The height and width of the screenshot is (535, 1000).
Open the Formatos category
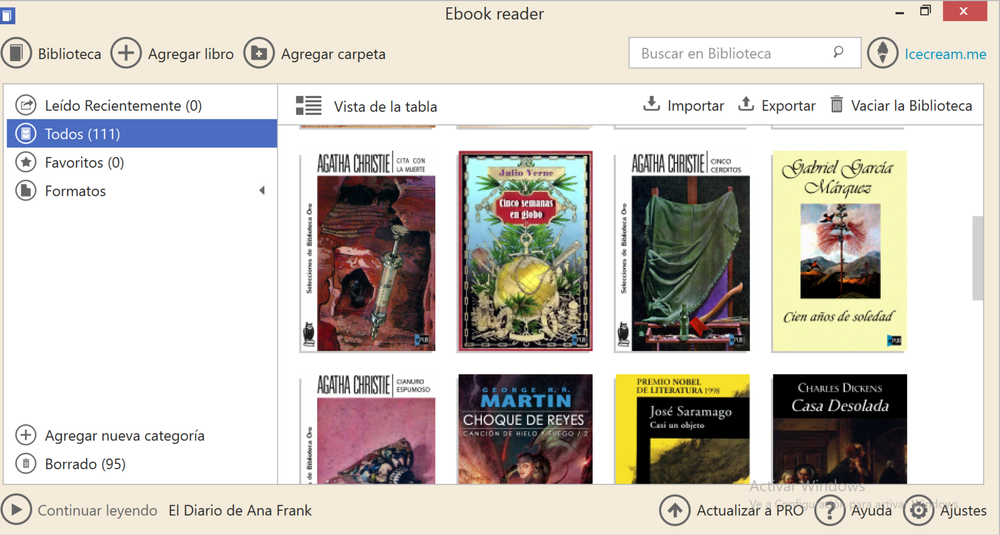[142, 191]
